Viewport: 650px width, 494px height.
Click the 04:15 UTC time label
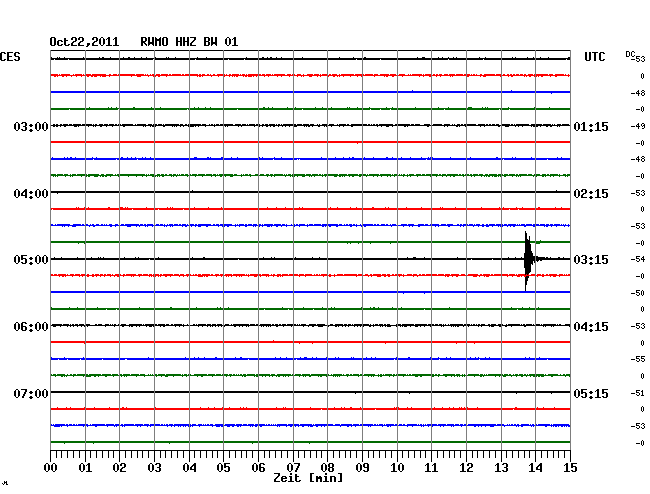pyautogui.click(x=591, y=327)
